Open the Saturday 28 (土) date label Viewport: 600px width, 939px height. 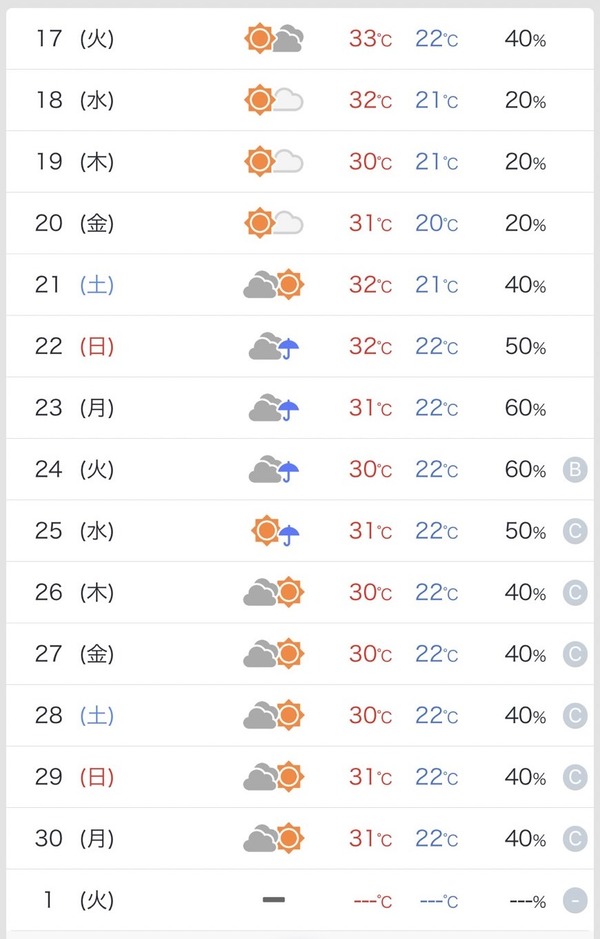[74, 716]
